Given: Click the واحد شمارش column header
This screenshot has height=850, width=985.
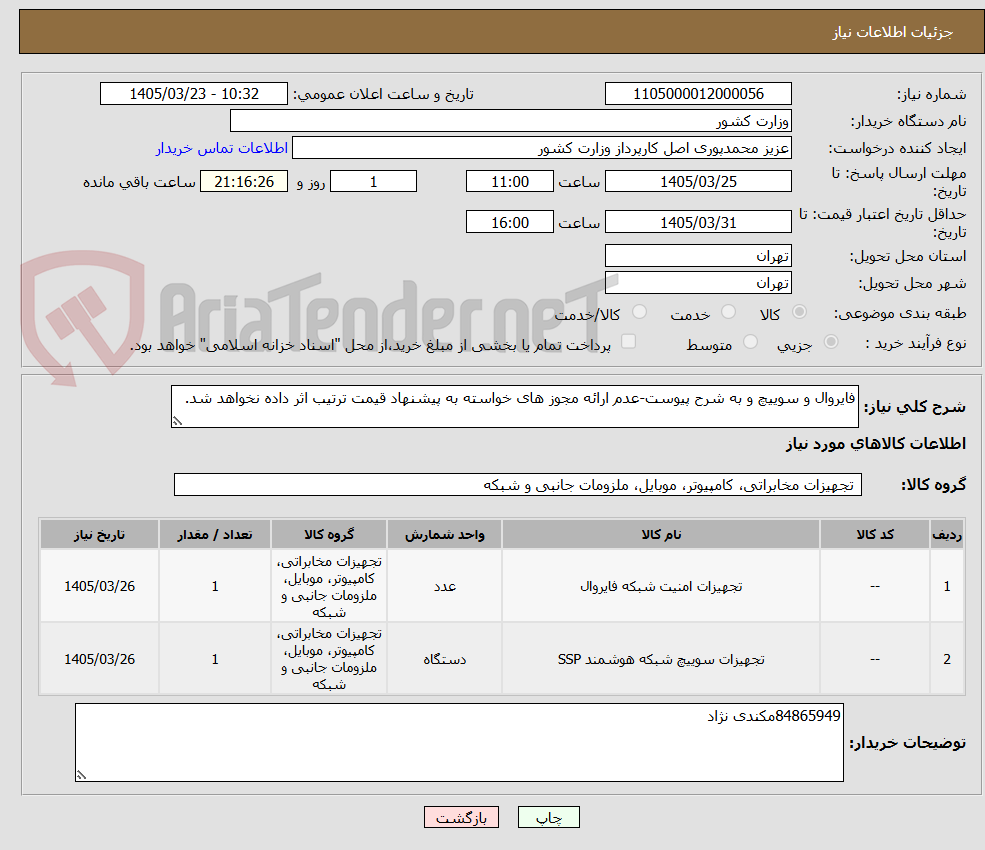Looking at the screenshot, I should coord(445,534).
